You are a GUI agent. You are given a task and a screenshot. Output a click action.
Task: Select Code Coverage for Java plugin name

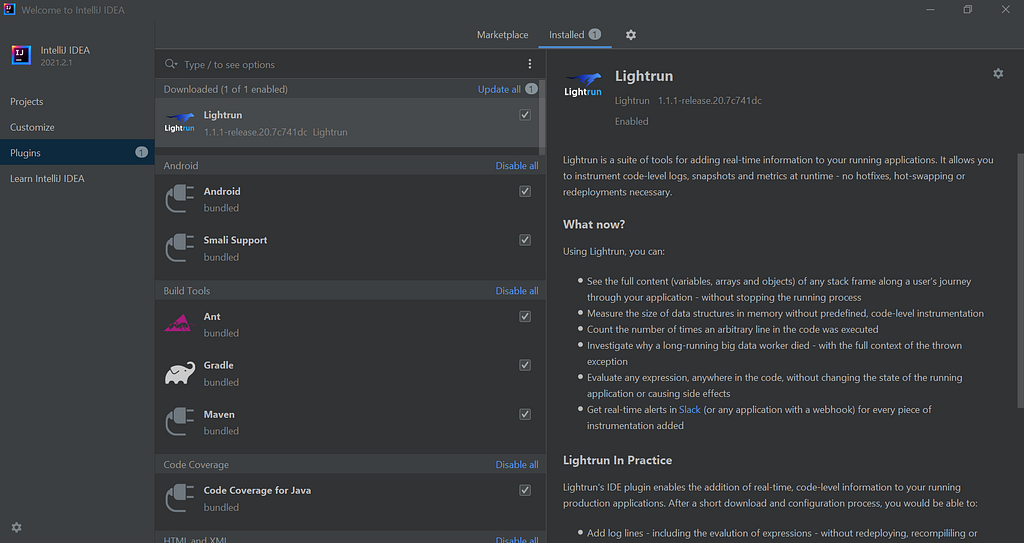pos(257,490)
